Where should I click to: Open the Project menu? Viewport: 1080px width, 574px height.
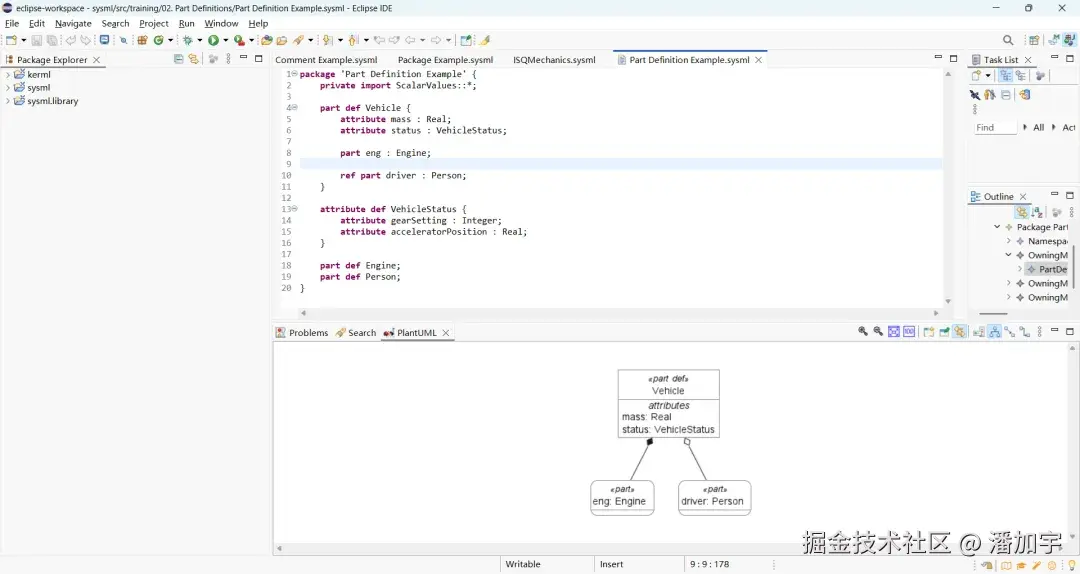click(153, 23)
